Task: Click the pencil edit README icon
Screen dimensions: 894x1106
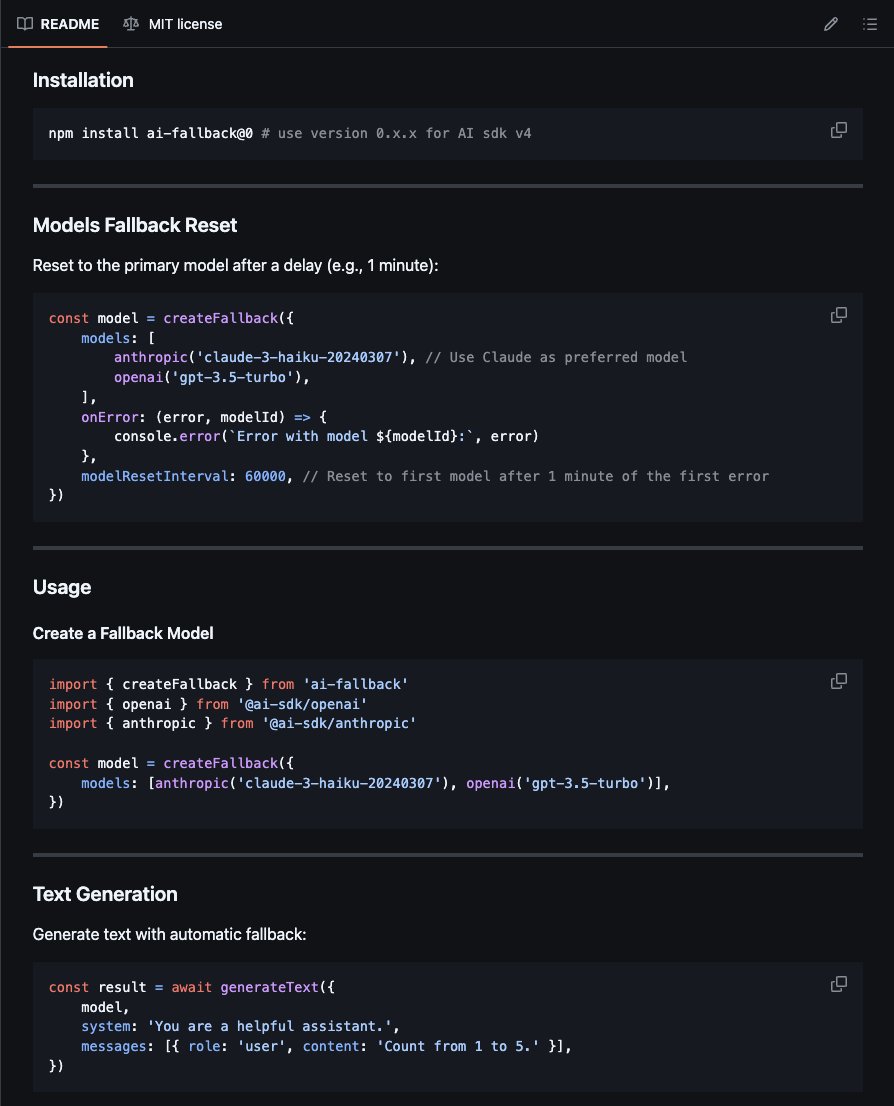Action: pyautogui.click(x=830, y=24)
